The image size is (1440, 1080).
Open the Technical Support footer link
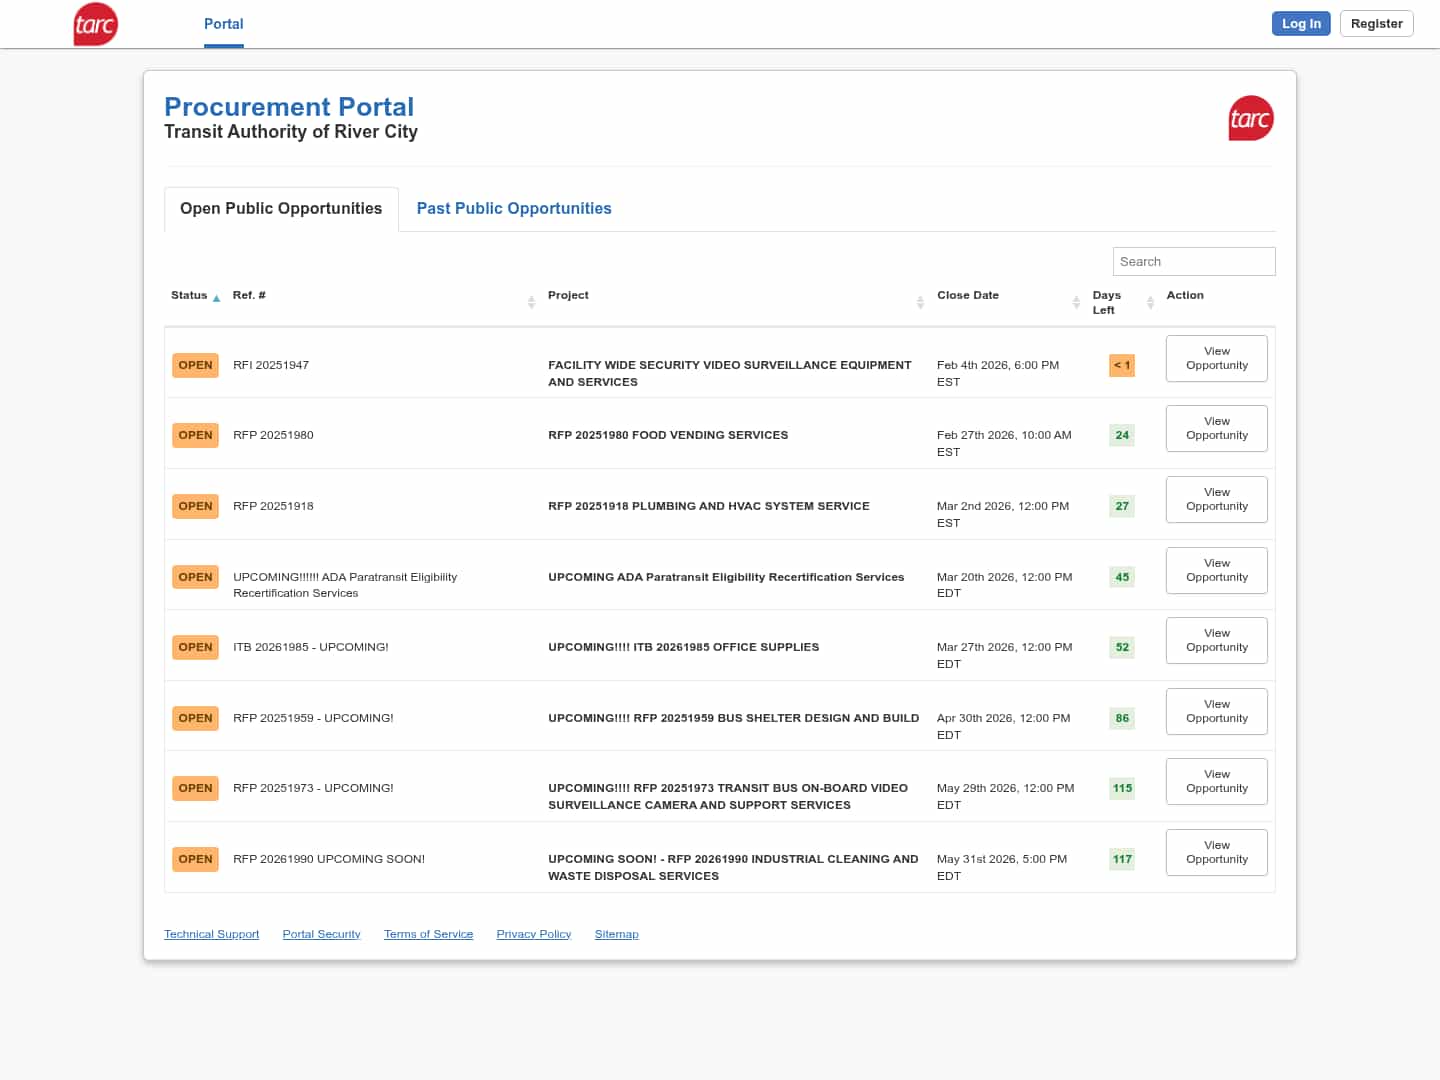(x=211, y=934)
